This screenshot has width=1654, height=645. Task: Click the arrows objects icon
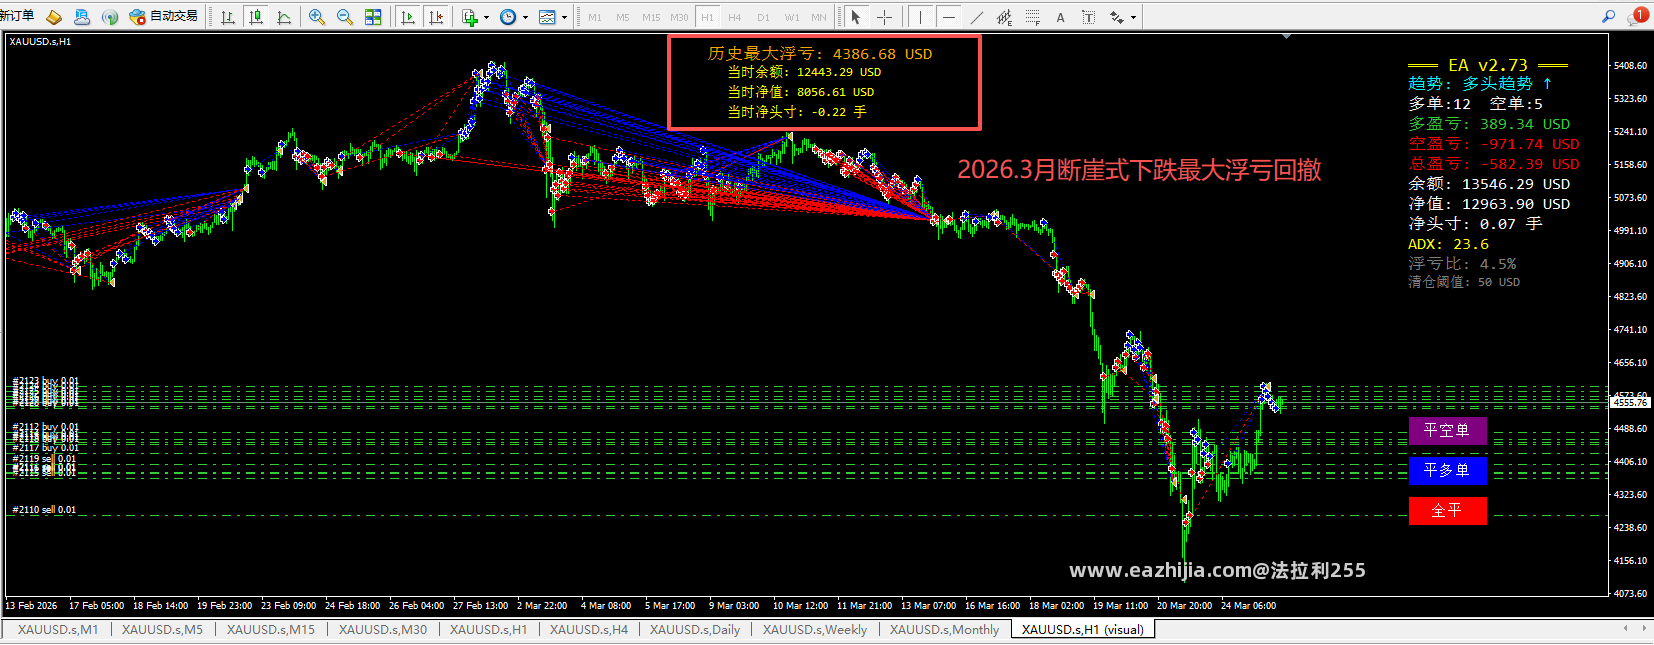pos(1116,17)
